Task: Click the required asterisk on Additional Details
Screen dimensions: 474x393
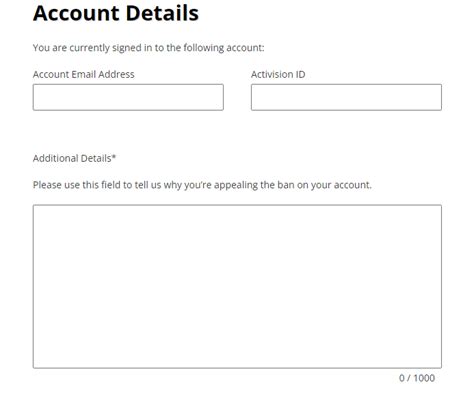Action: (x=114, y=156)
